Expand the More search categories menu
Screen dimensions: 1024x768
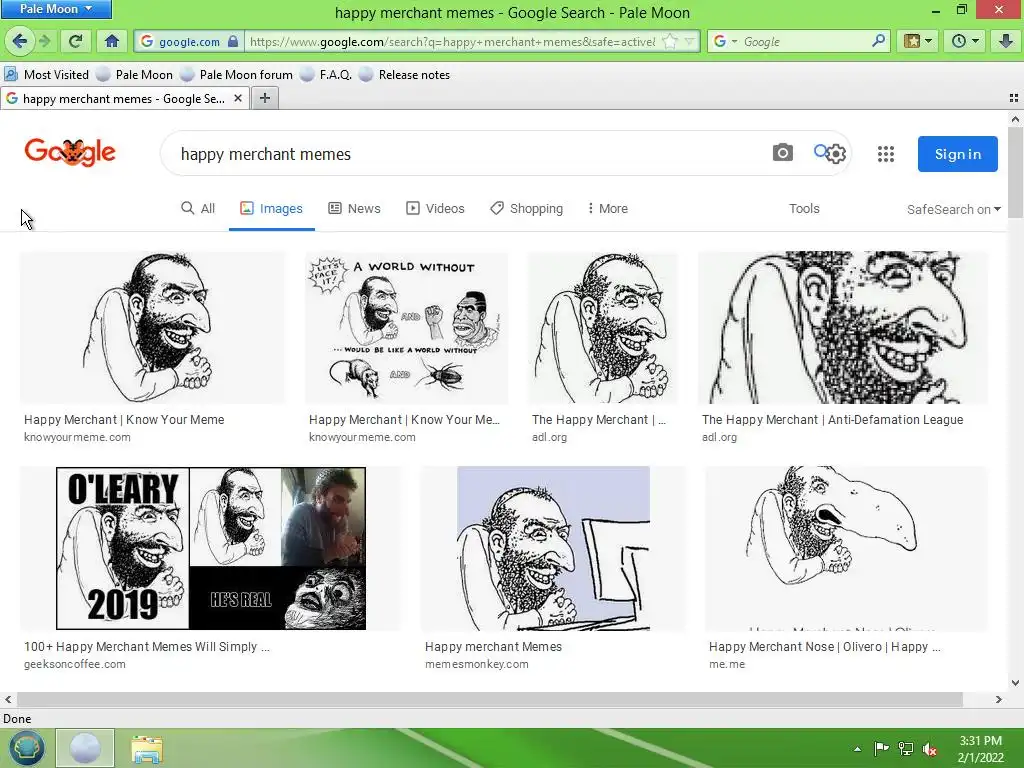point(607,208)
